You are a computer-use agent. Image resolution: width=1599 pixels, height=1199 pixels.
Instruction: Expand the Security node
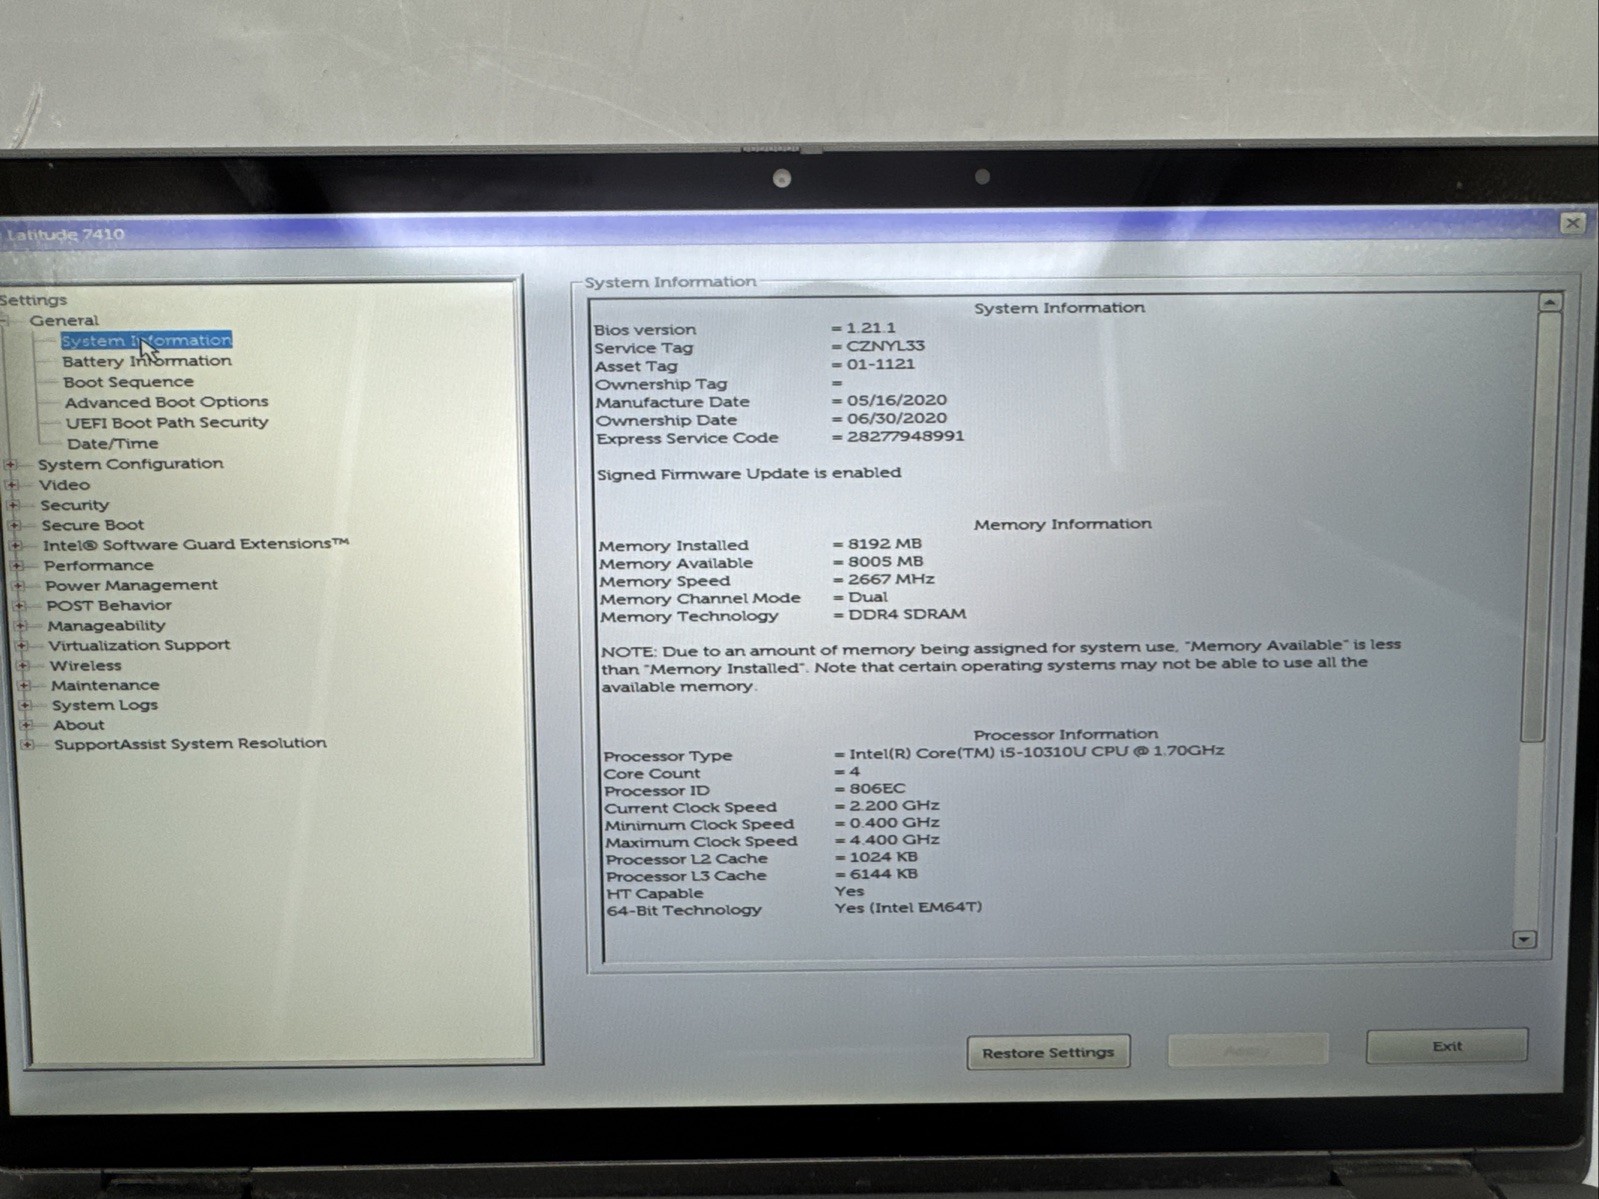point(13,505)
